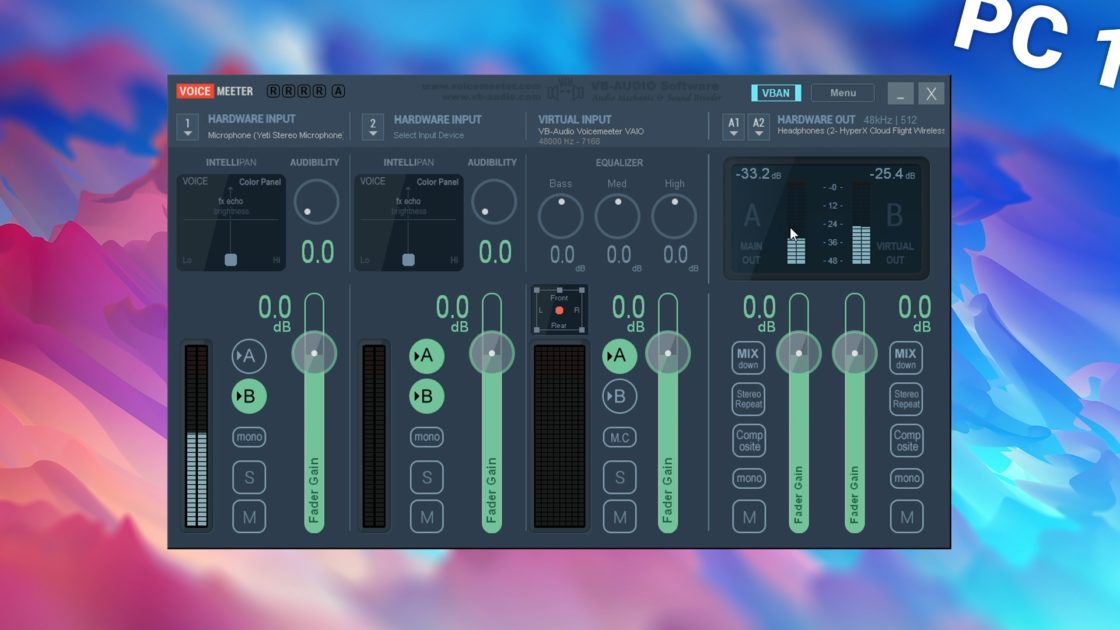Close the Voicemeeter window
This screenshot has width=1120, height=630.
(931, 94)
